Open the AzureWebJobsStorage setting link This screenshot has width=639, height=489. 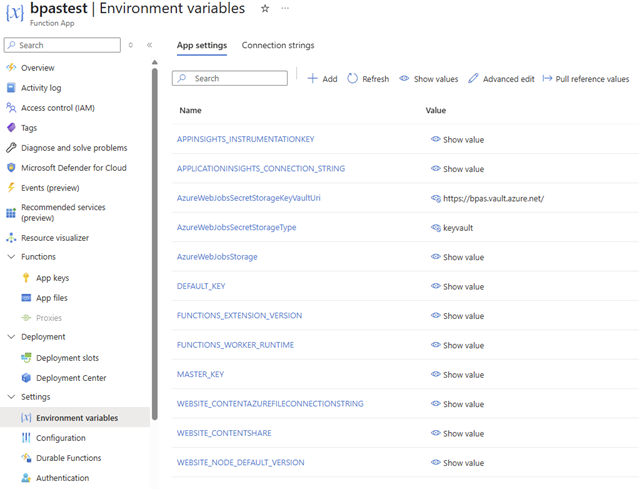click(217, 257)
